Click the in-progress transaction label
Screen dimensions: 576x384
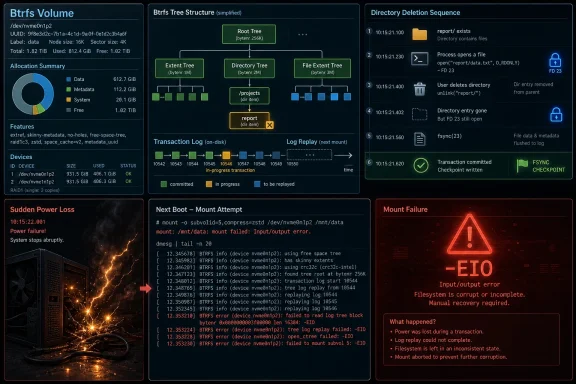pos(230,171)
